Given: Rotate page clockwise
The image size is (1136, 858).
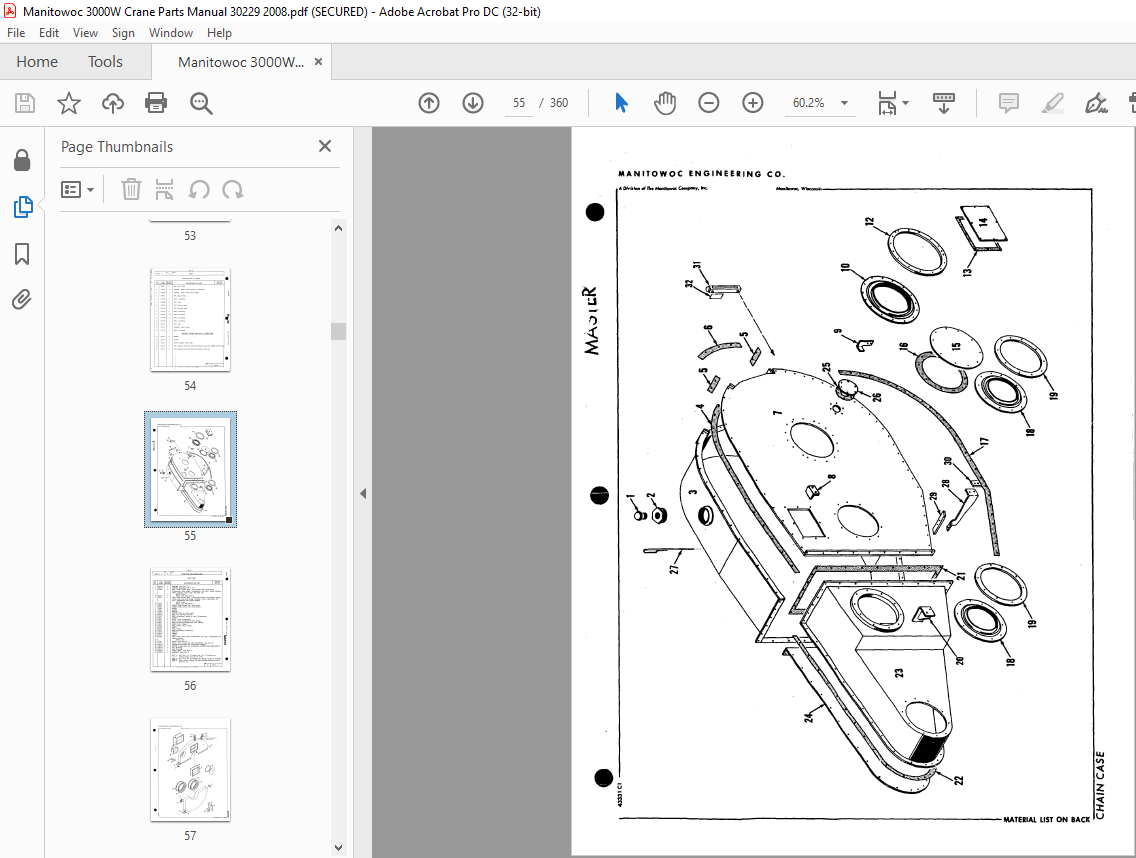Looking at the screenshot, I should coord(233,190).
